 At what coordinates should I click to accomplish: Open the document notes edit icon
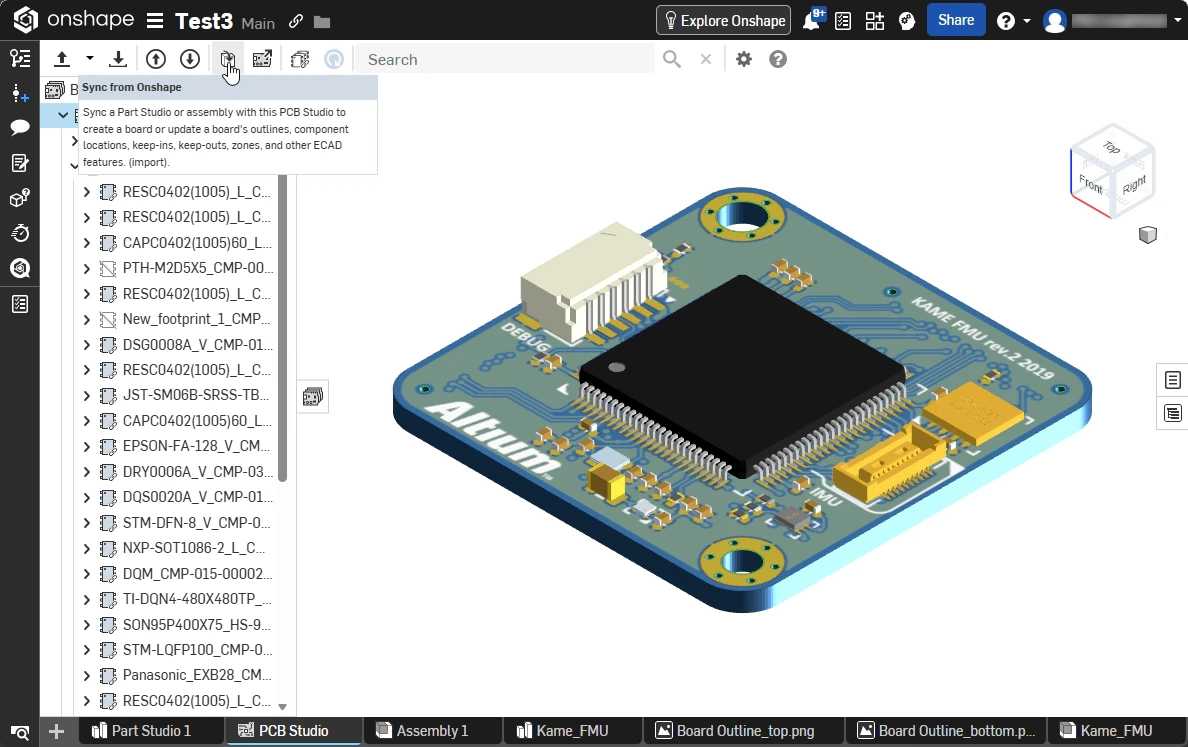[x=20, y=163]
